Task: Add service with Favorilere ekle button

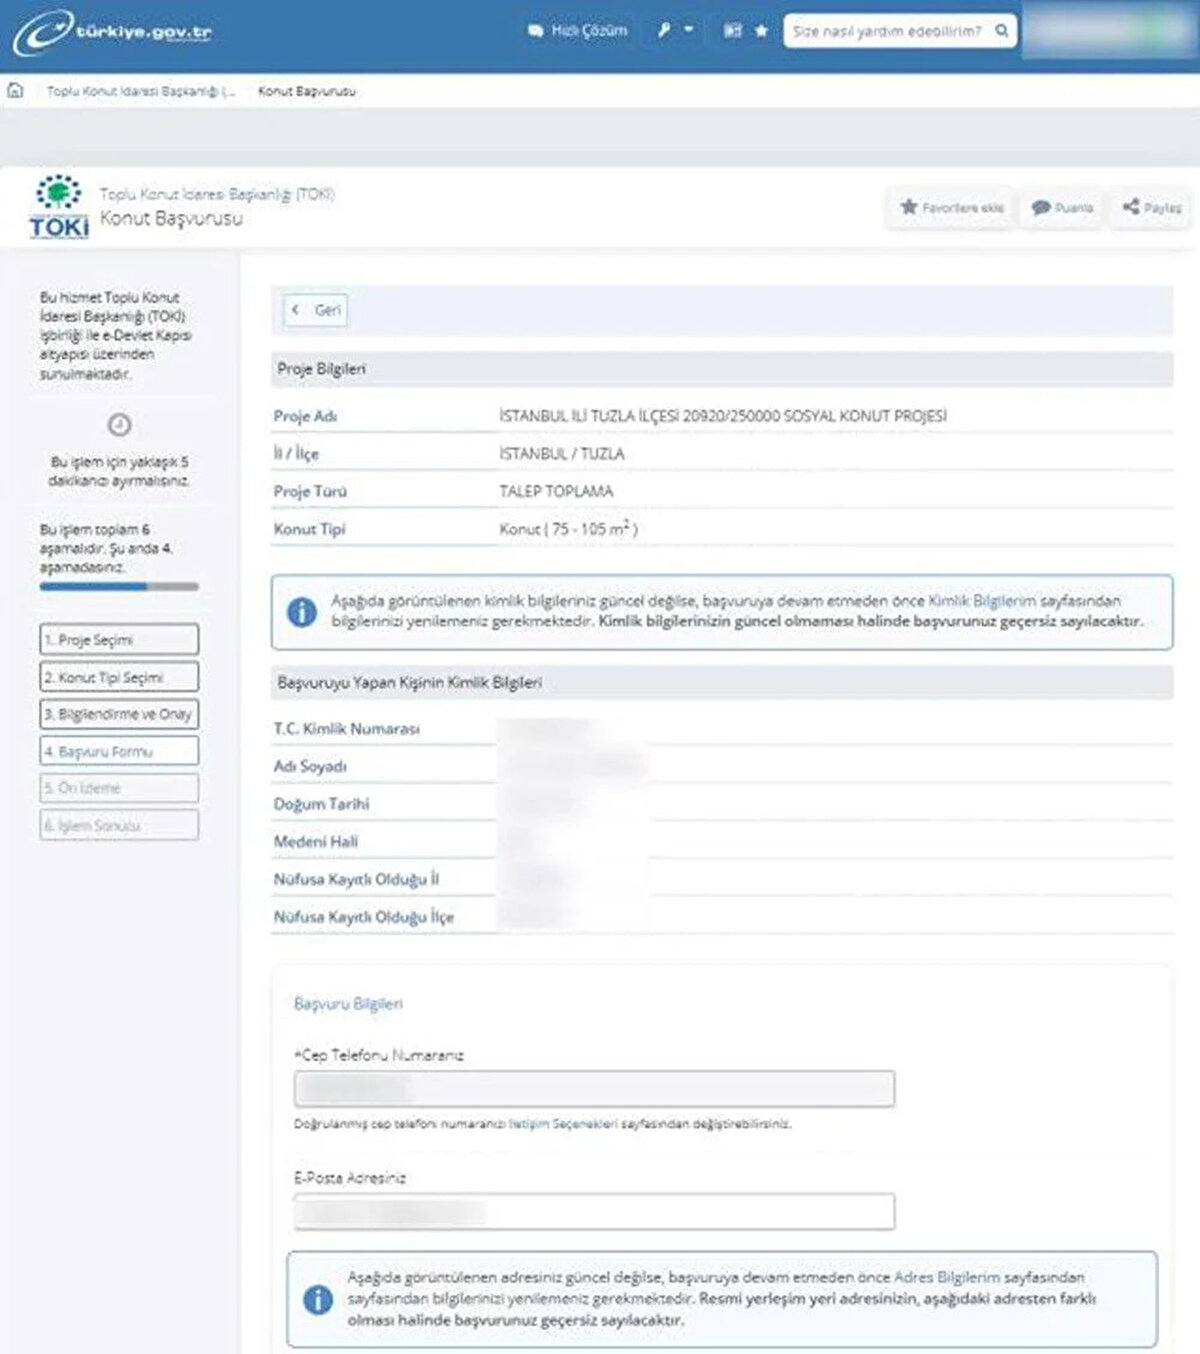Action: click(x=952, y=208)
